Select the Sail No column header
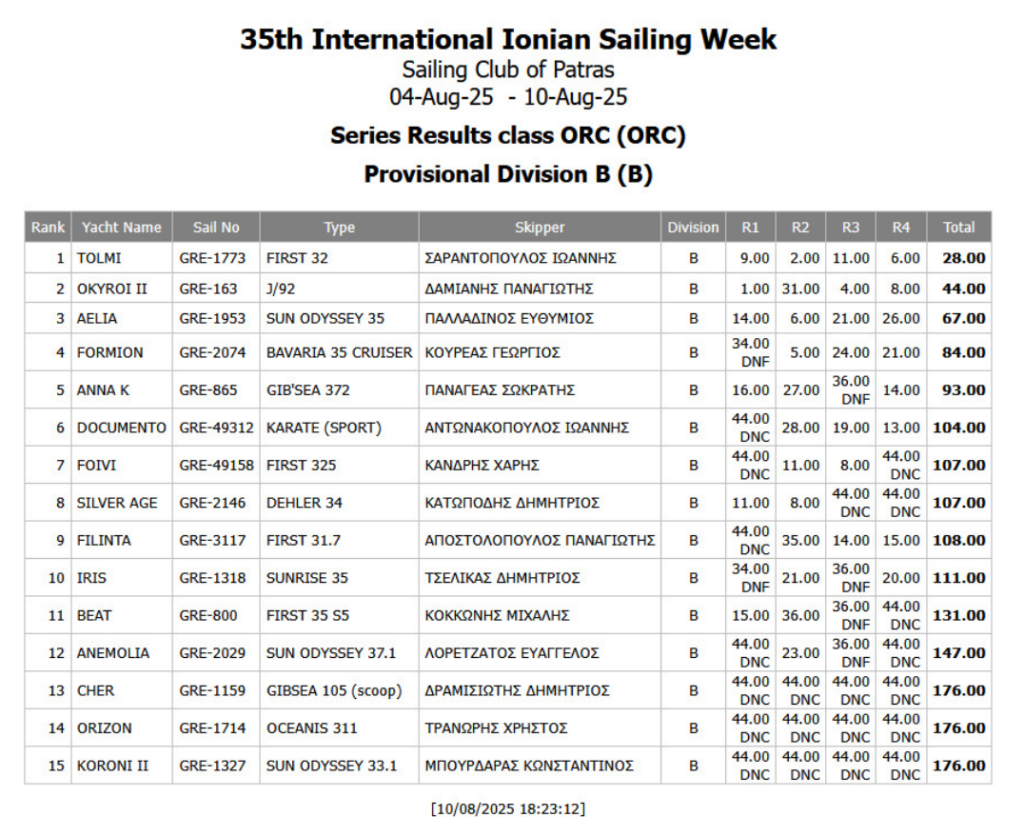The image size is (1024, 817). coord(216,227)
